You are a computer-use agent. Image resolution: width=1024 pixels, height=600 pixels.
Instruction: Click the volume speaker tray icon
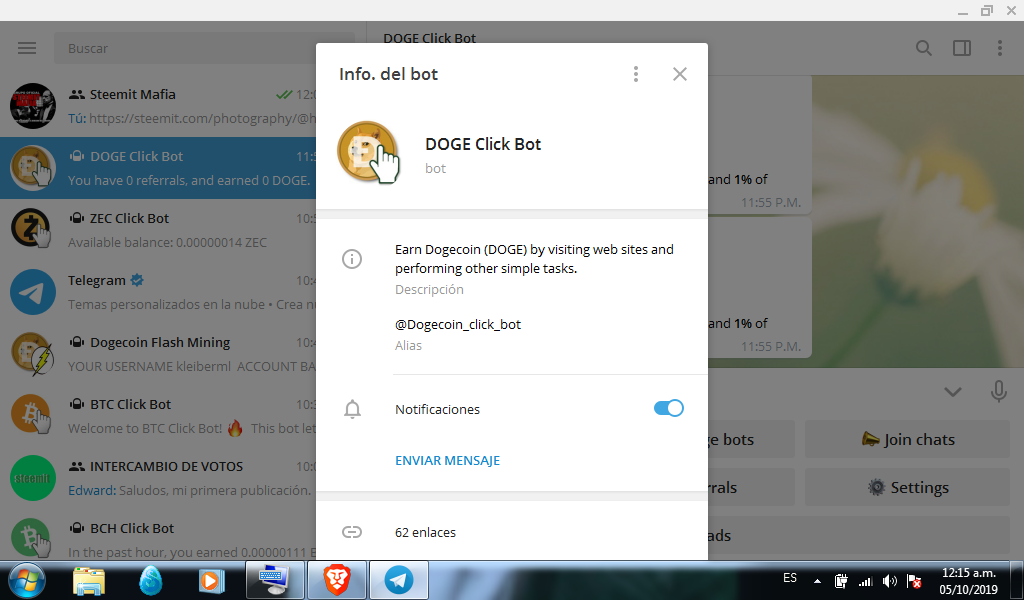click(889, 581)
